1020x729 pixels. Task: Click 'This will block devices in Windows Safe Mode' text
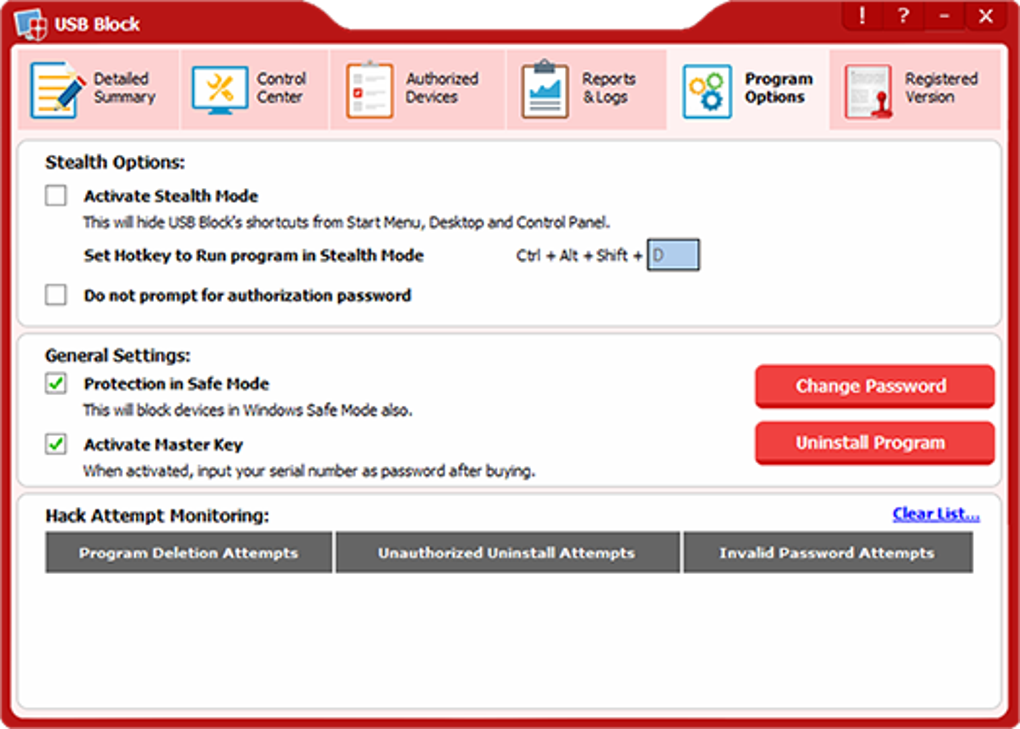click(248, 410)
